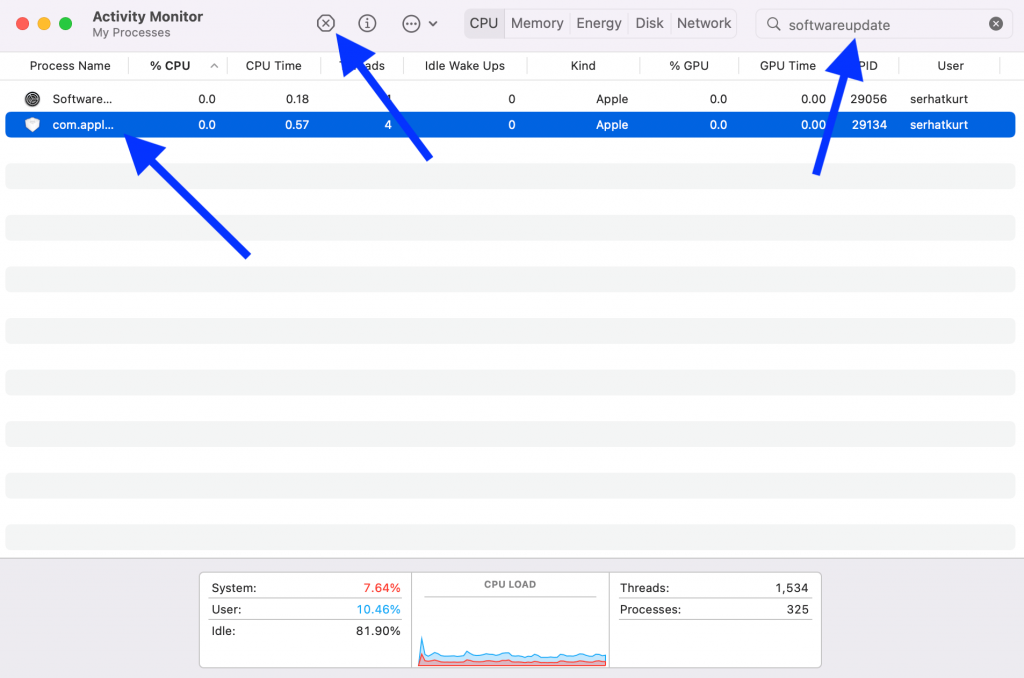Click the green full screen window button
This screenshot has width=1024, height=678.
pyautogui.click(x=65, y=24)
